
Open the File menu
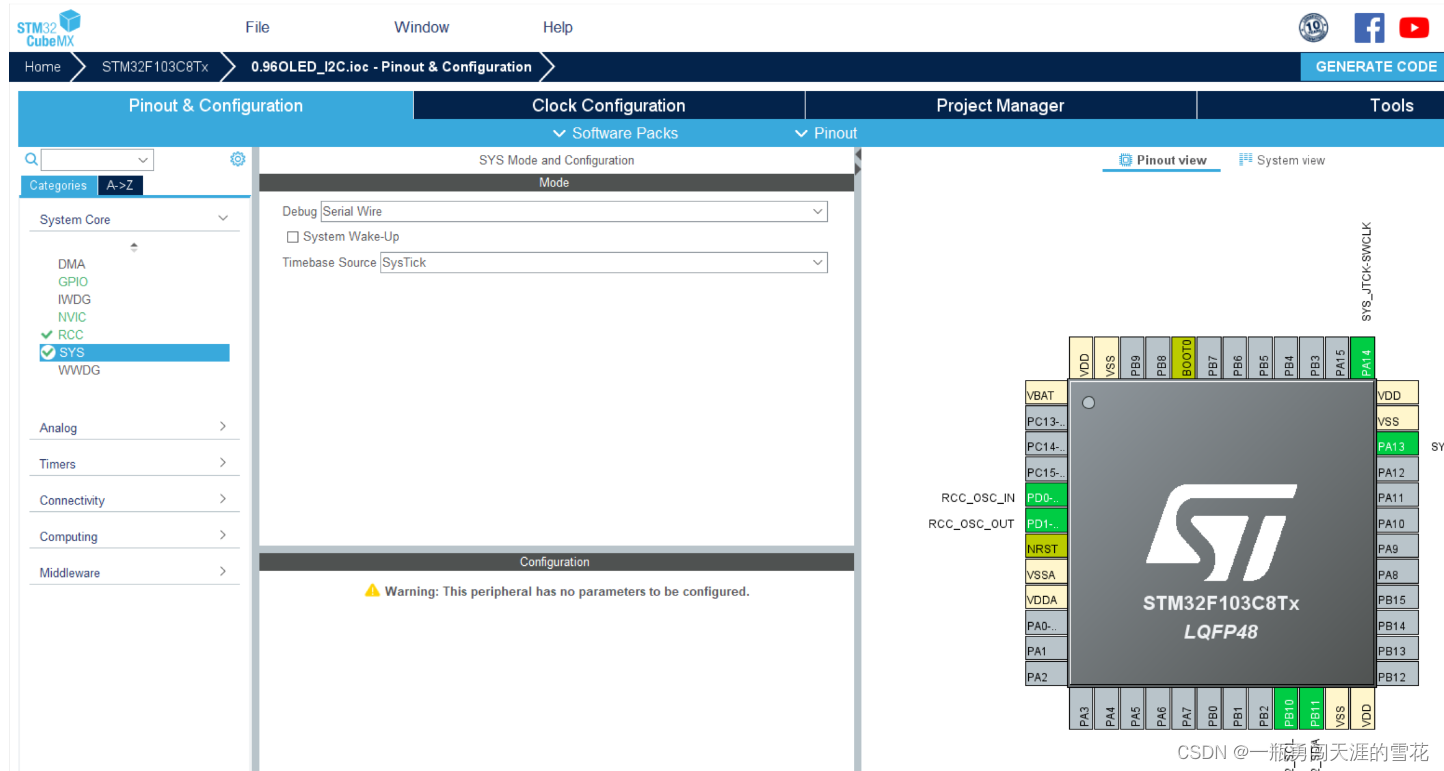pyautogui.click(x=257, y=27)
